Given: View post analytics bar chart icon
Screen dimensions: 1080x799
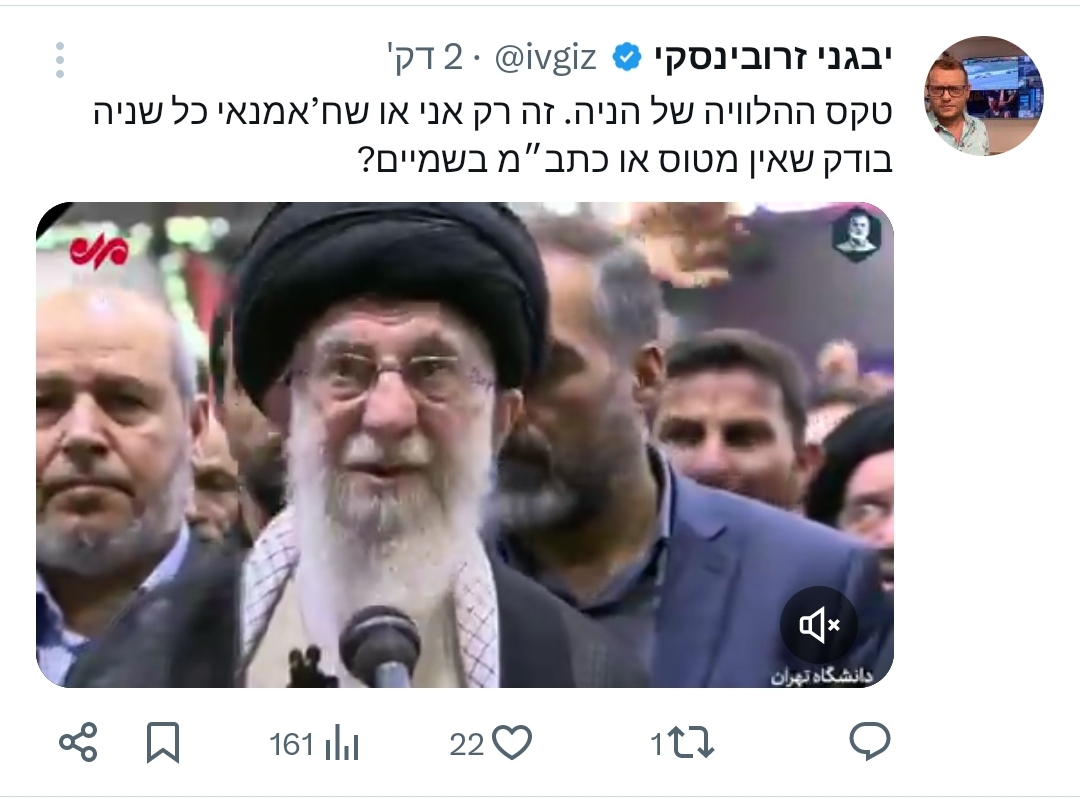Looking at the screenshot, I should click(x=342, y=743).
